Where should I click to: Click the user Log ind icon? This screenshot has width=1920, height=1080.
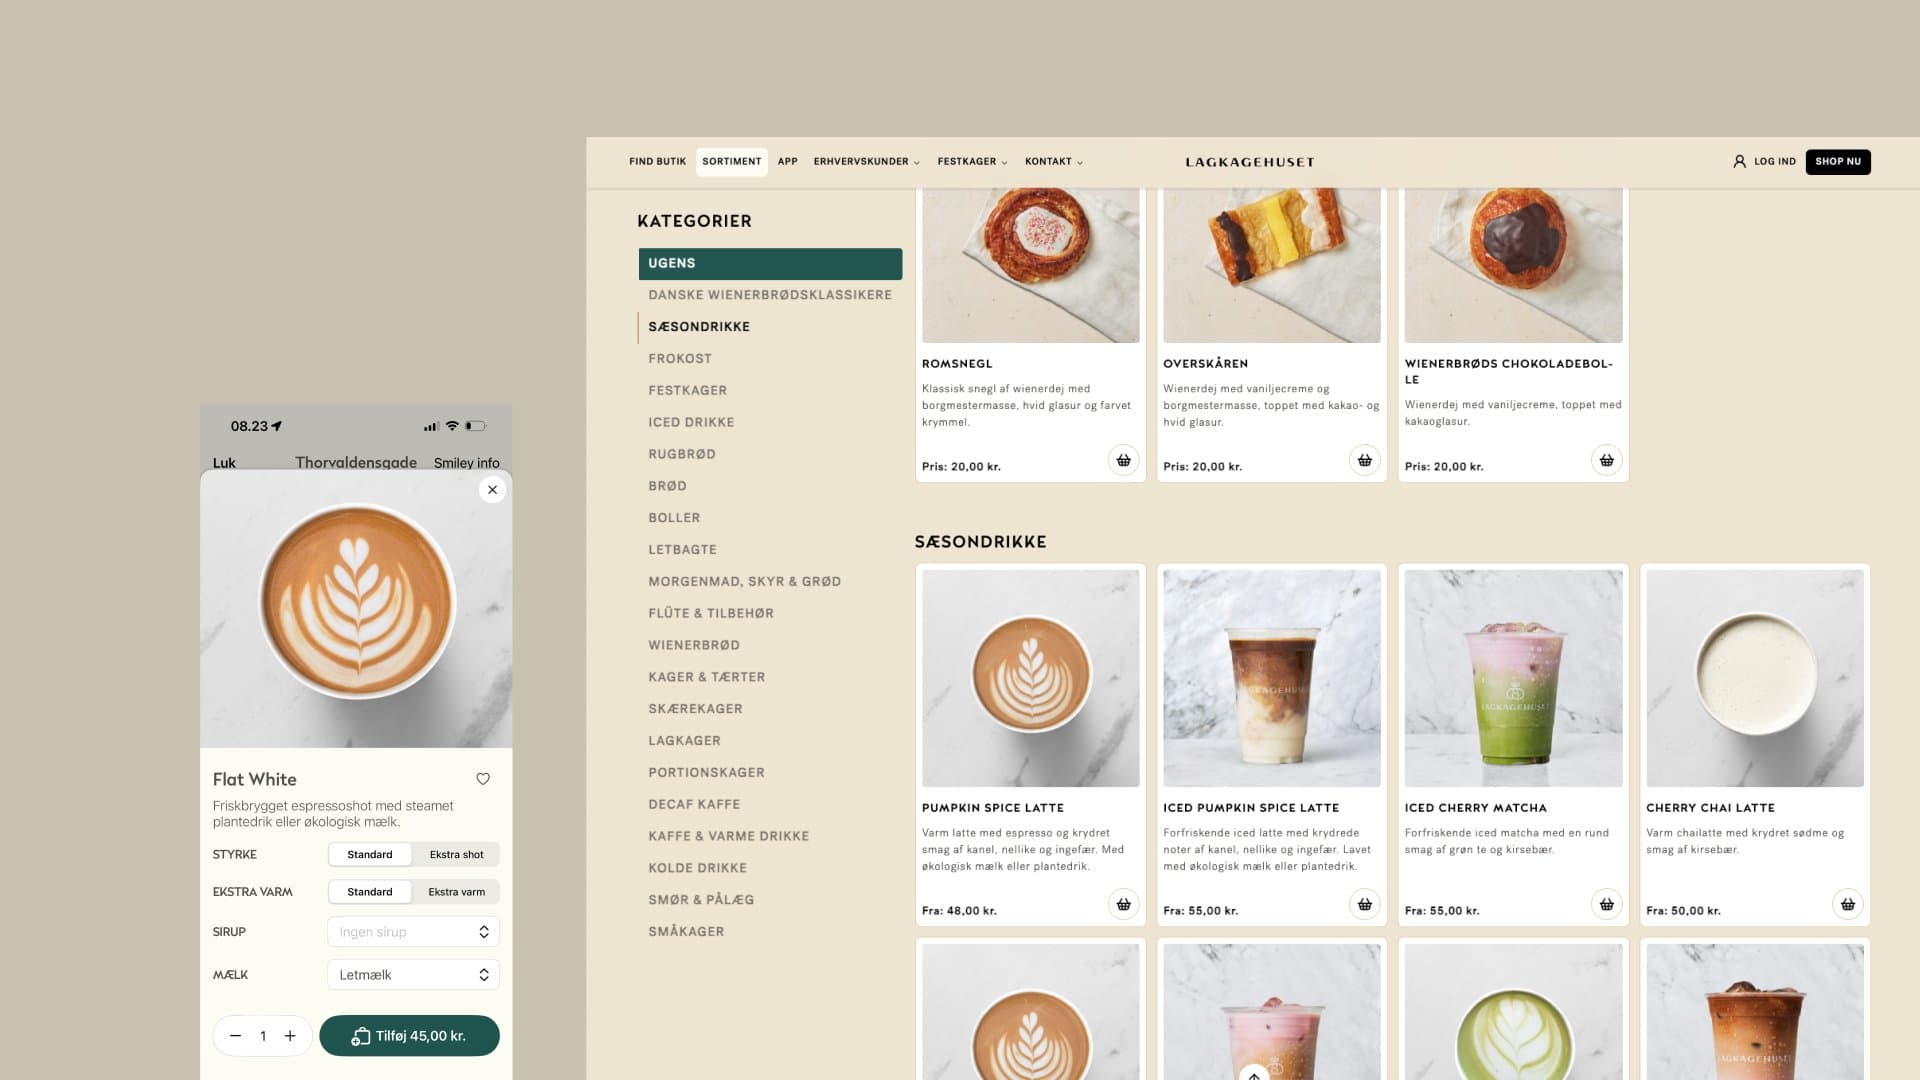click(1739, 161)
